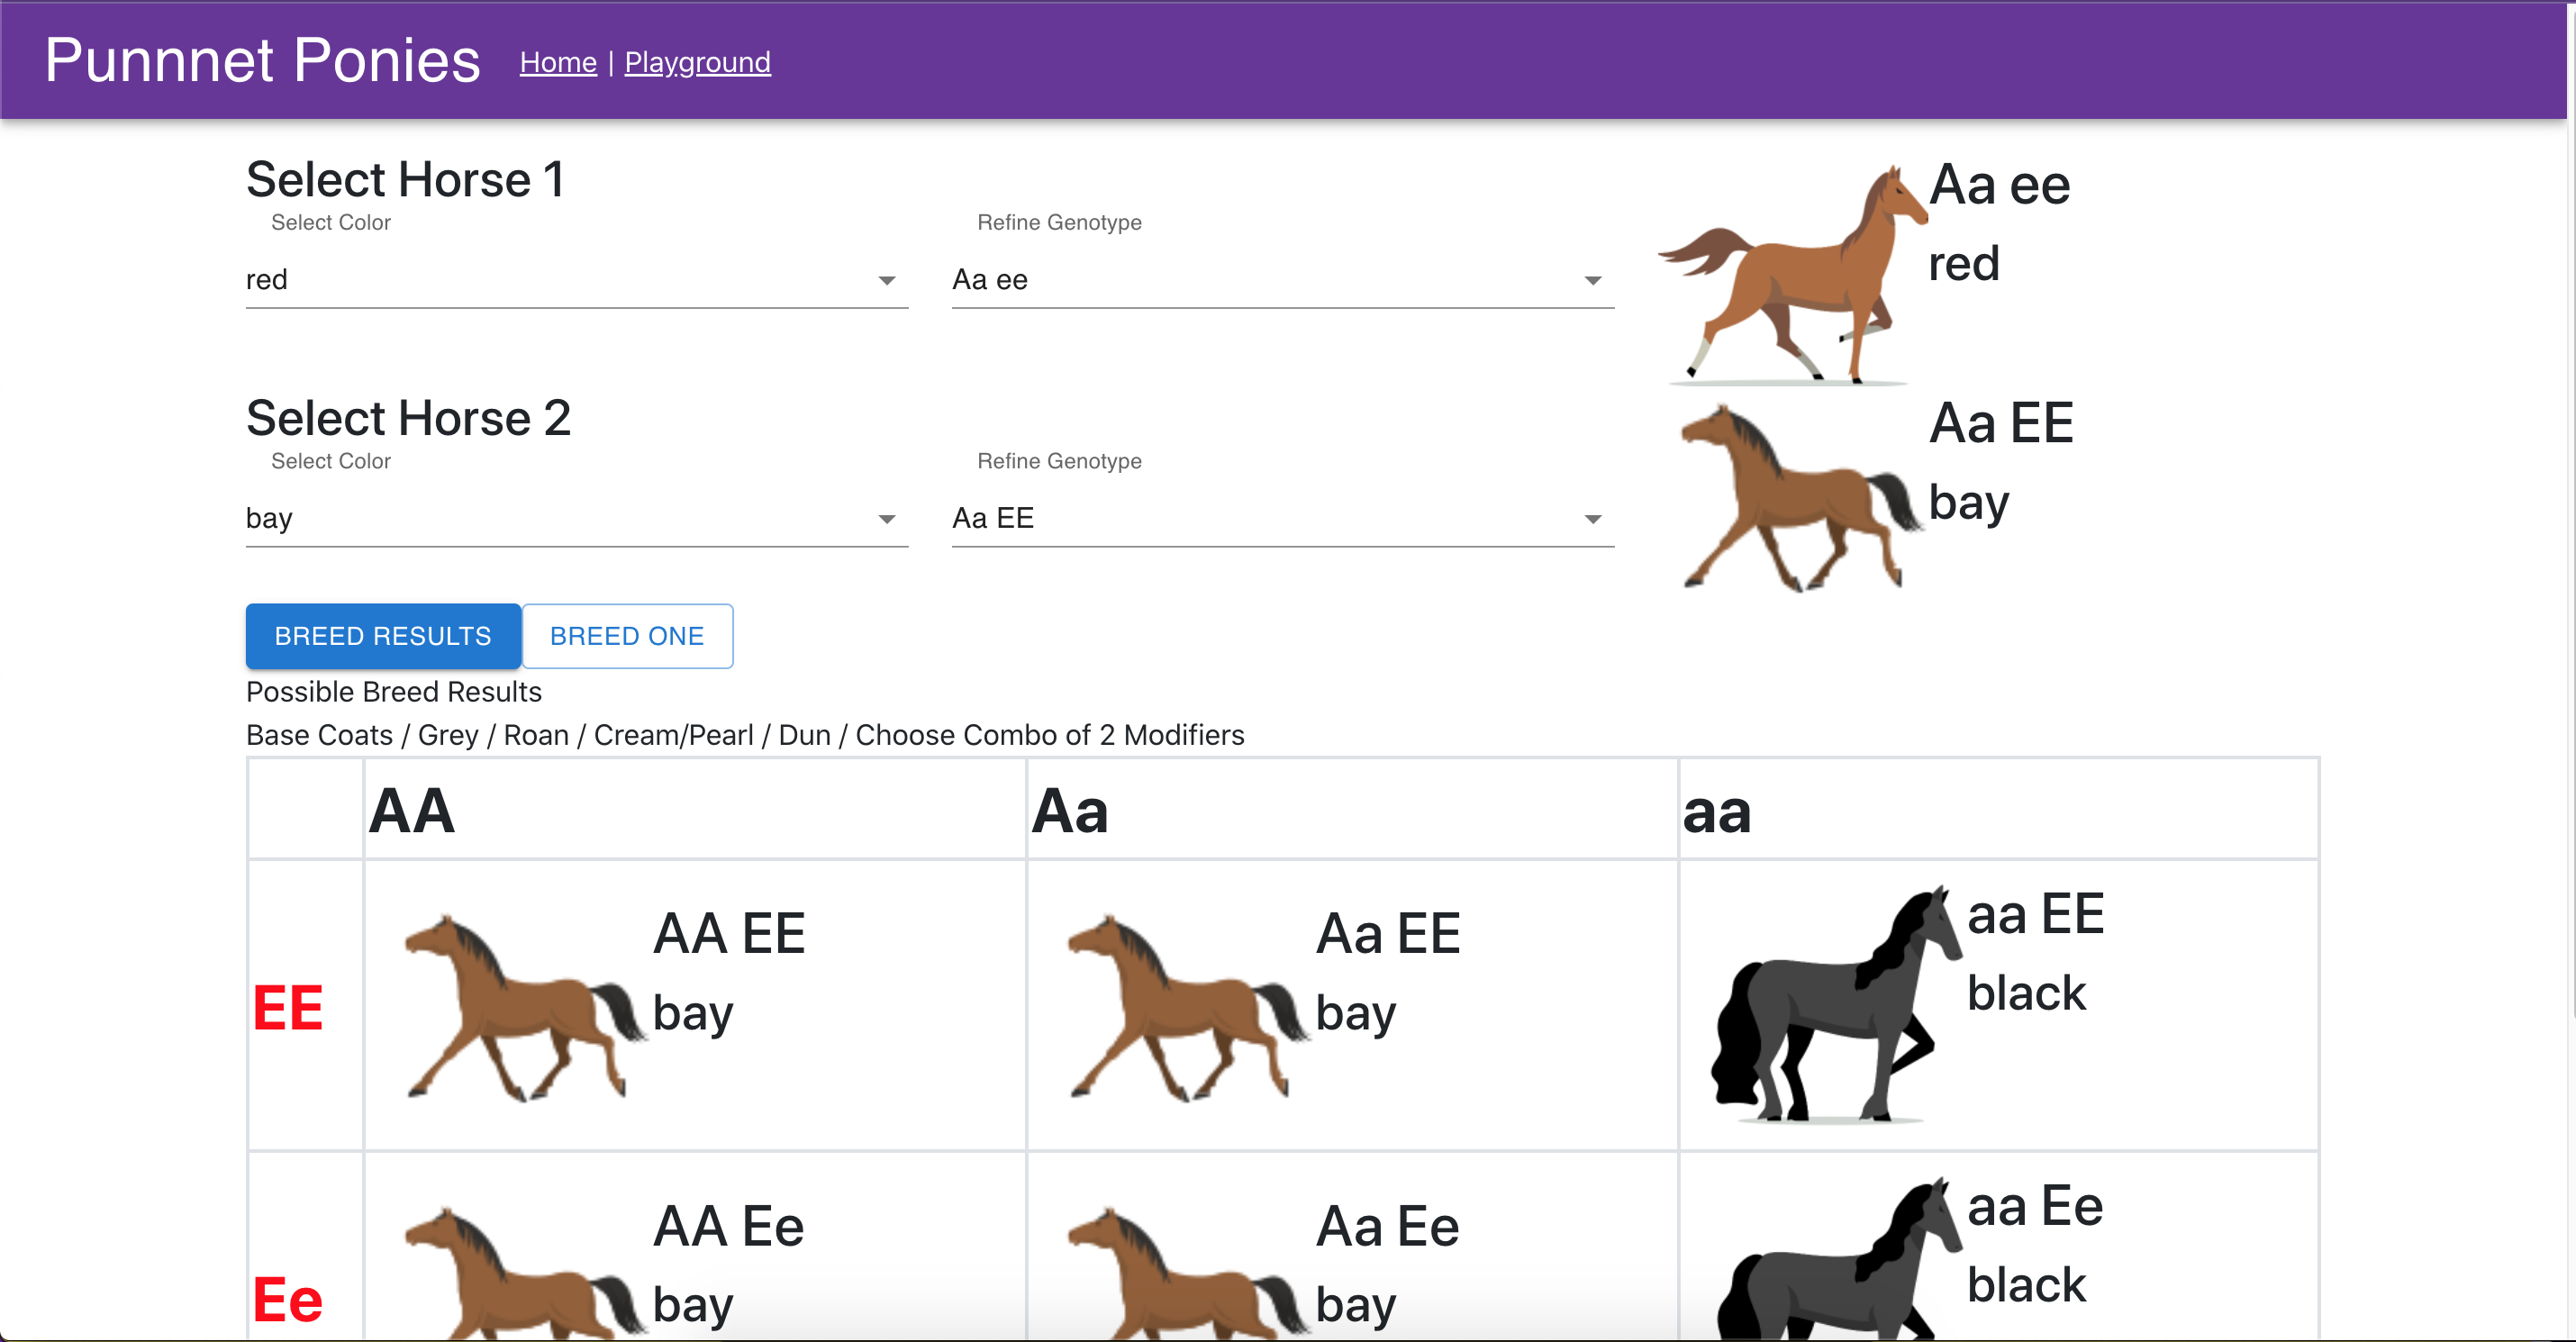Click the Punnnet Ponies title
2576x1342 pixels.
pos(262,60)
